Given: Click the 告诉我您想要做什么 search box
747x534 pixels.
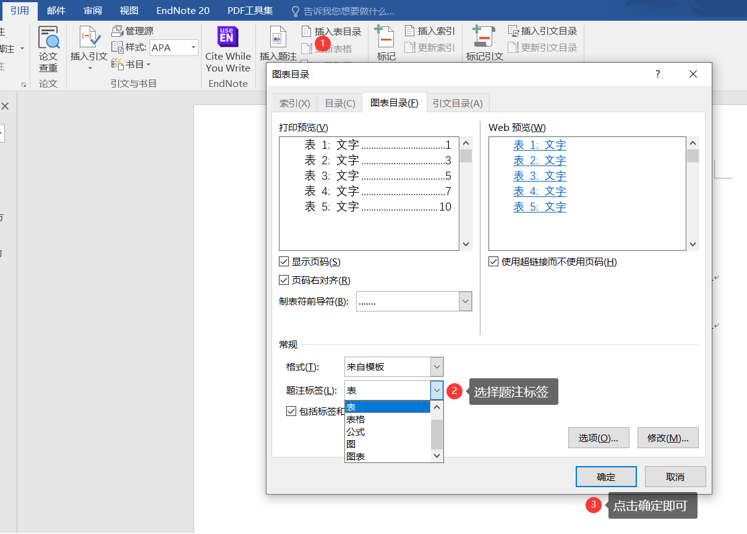Looking at the screenshot, I should pos(343,11).
